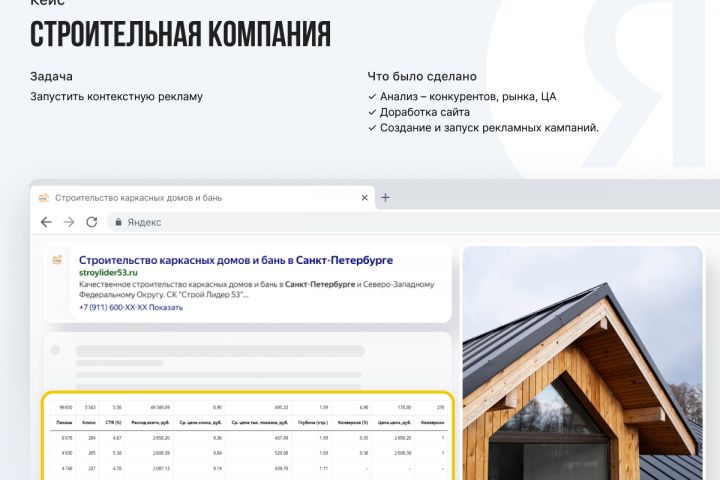Click the 'Что было сделано' heading
Viewport: 720px width, 480px height.
(422, 76)
